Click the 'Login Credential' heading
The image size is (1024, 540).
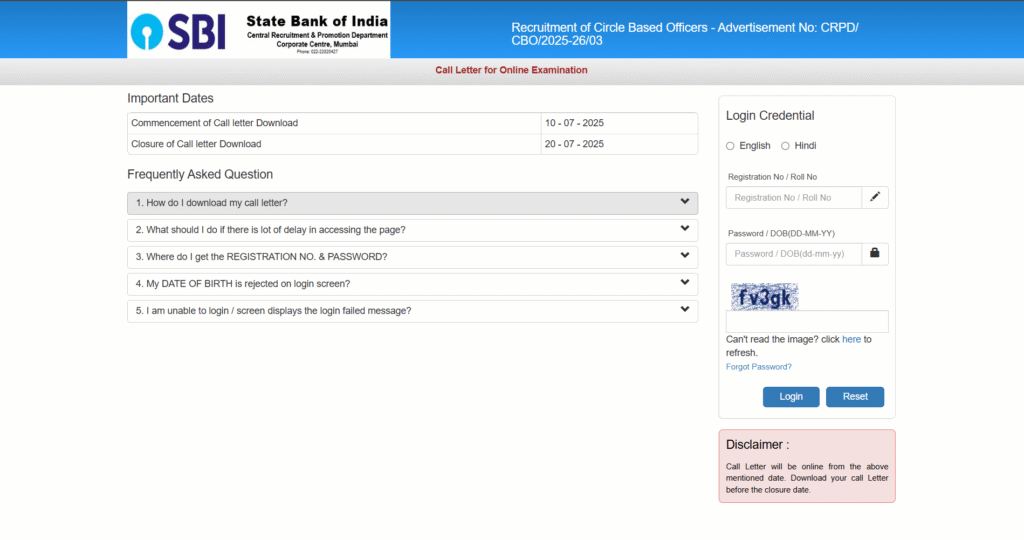click(x=770, y=116)
